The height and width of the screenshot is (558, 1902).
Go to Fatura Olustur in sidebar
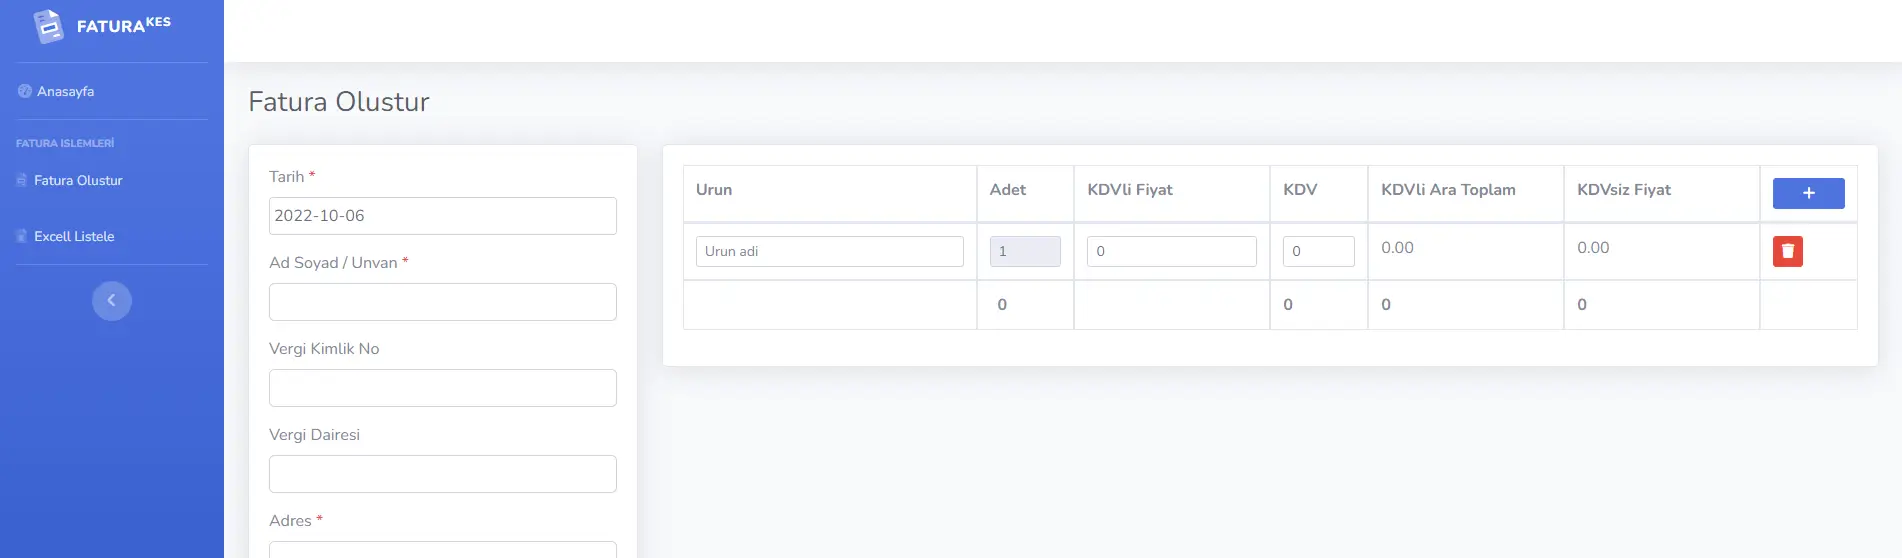78,180
